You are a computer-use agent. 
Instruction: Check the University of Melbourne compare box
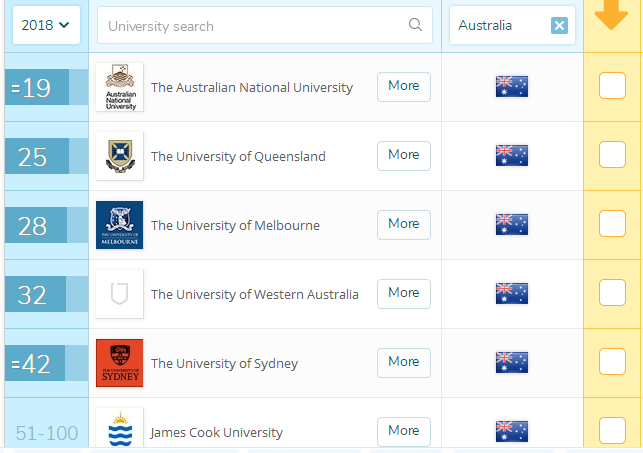(612, 225)
